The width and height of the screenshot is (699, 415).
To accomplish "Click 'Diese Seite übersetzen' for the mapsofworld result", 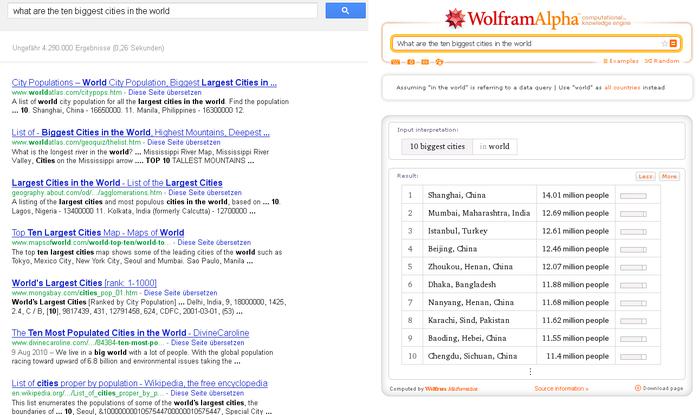I will click(x=214, y=242).
